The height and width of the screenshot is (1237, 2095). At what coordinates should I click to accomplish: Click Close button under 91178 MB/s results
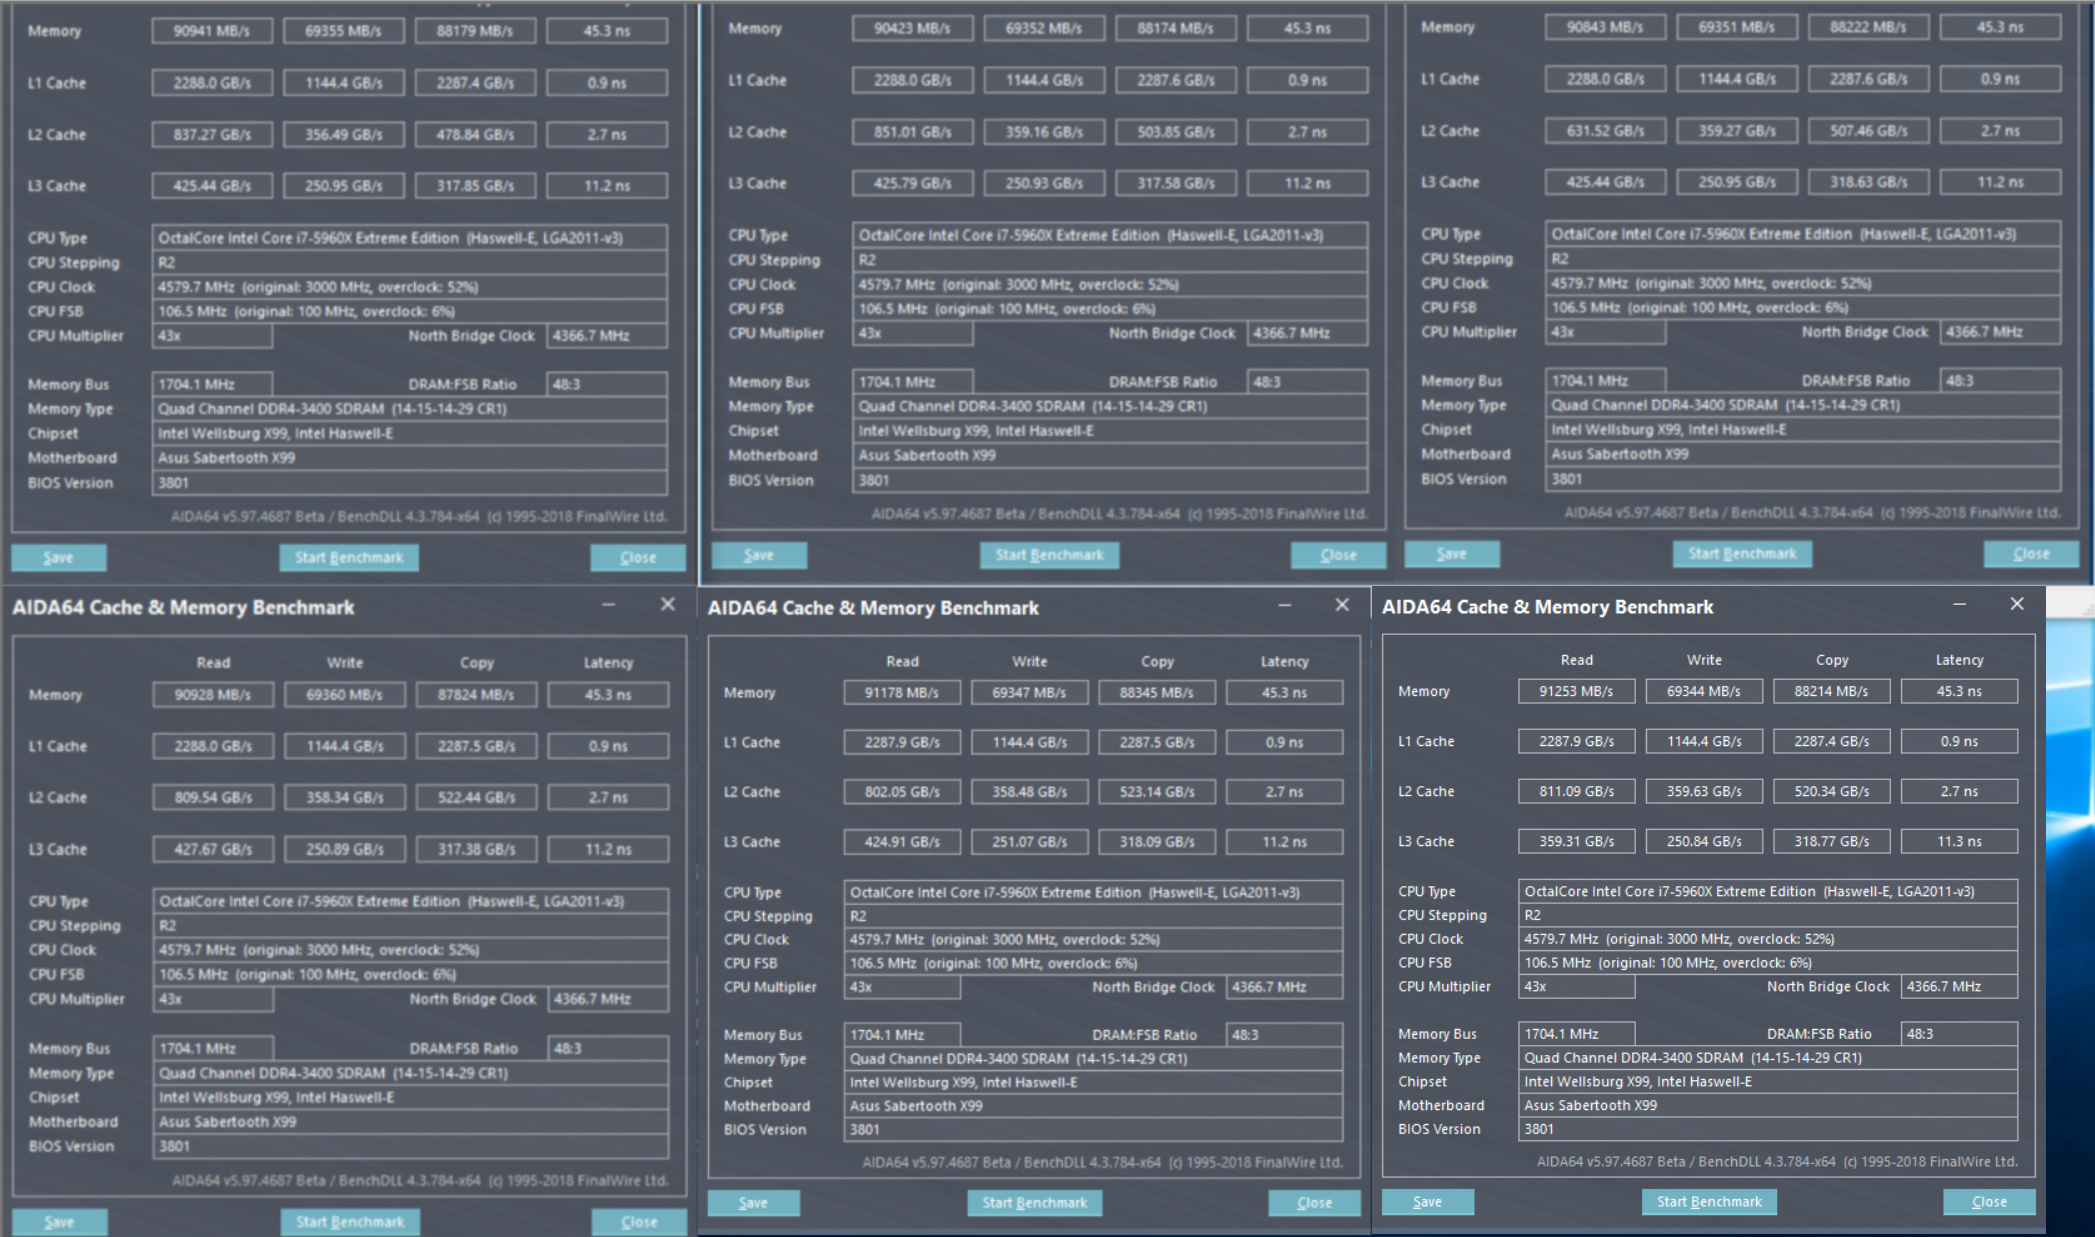tap(1314, 1203)
